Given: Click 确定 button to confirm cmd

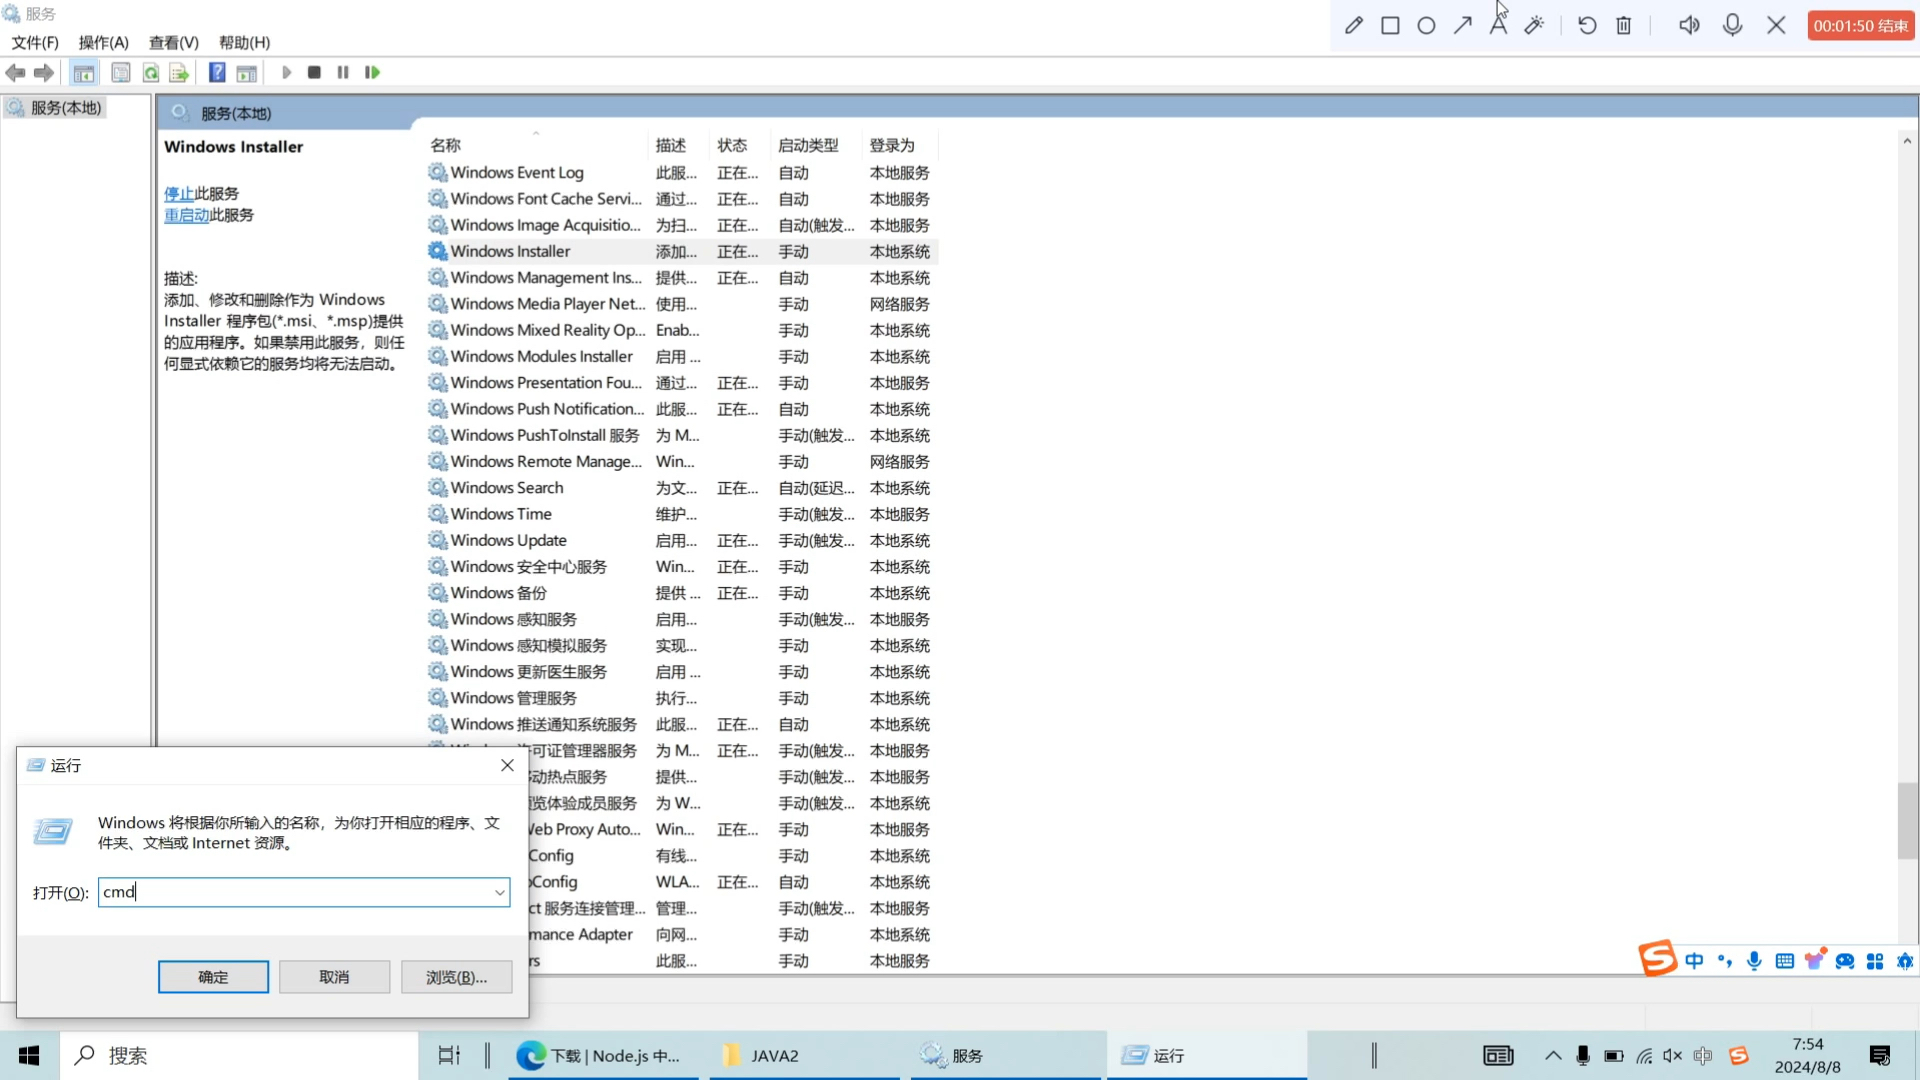Looking at the screenshot, I should (212, 977).
